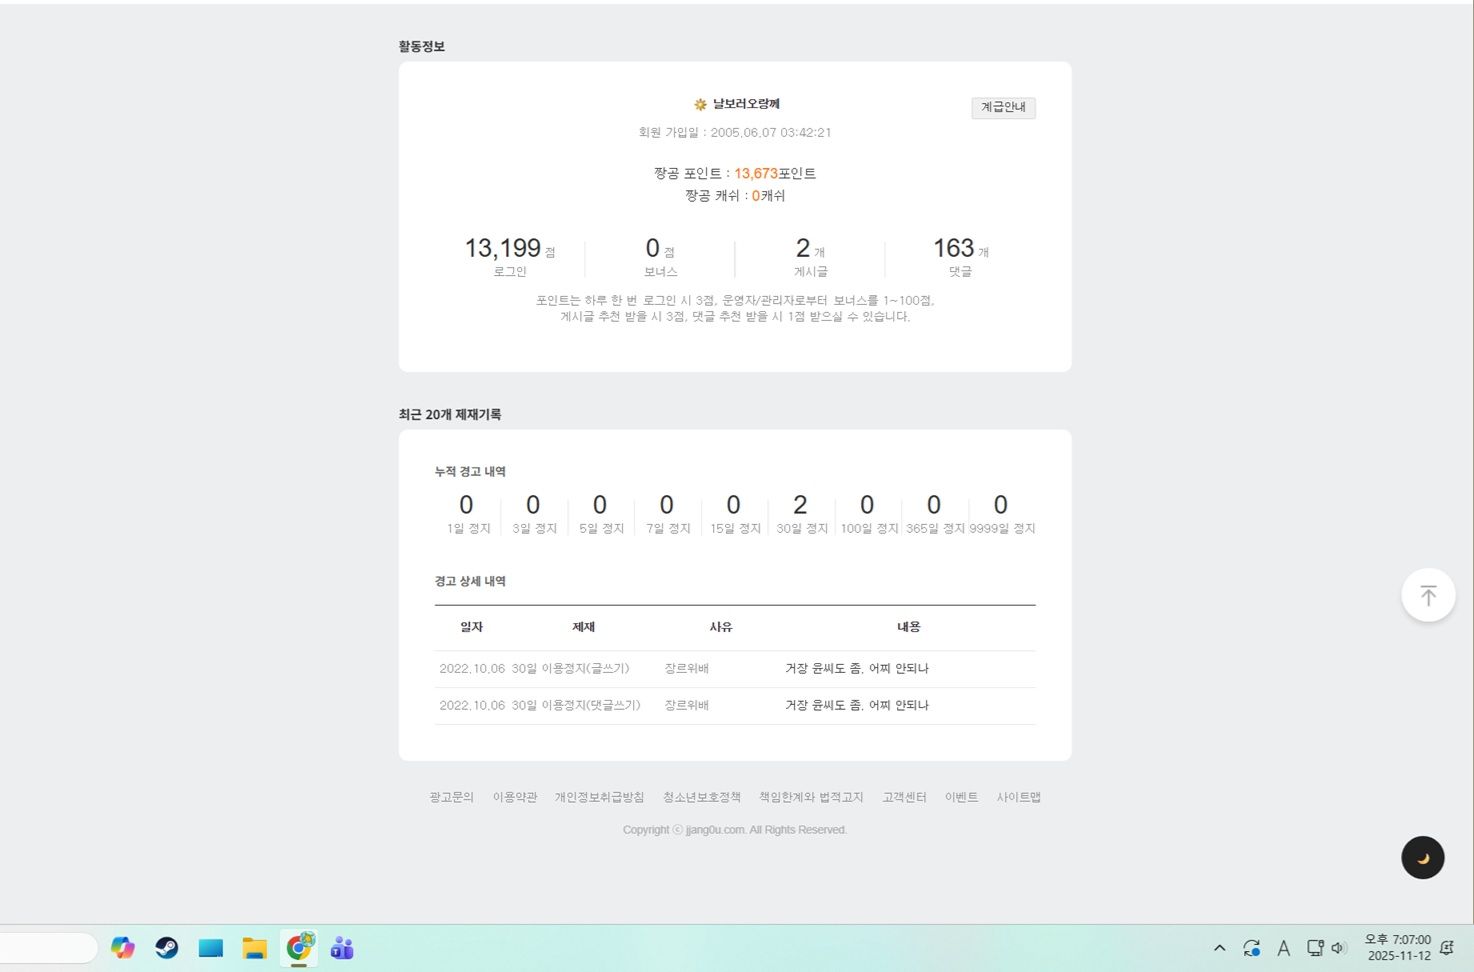This screenshot has height=972, width=1474.
Task: Open the 개인정보취급방침 privacy link
Action: pyautogui.click(x=599, y=797)
